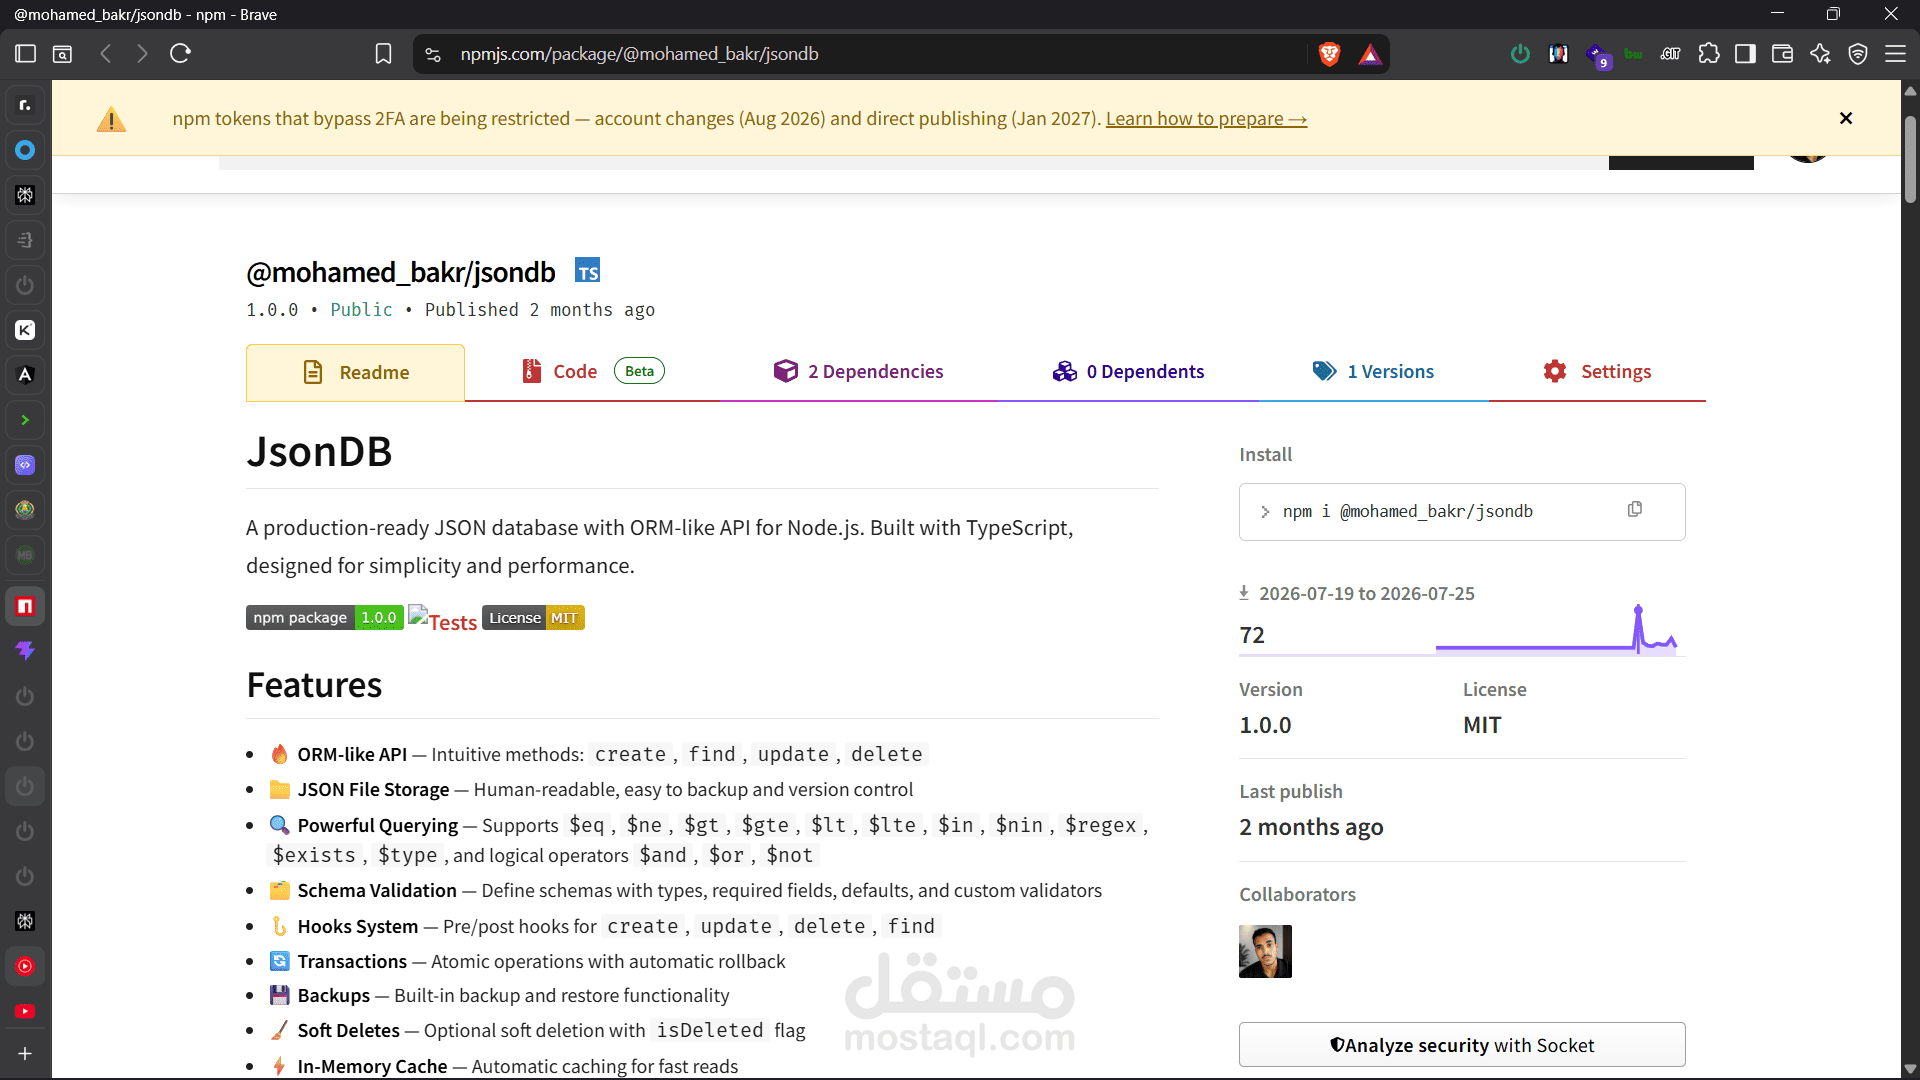Open the browser hamburger menu
Screen dimensions: 1920x1080
click(x=1895, y=54)
